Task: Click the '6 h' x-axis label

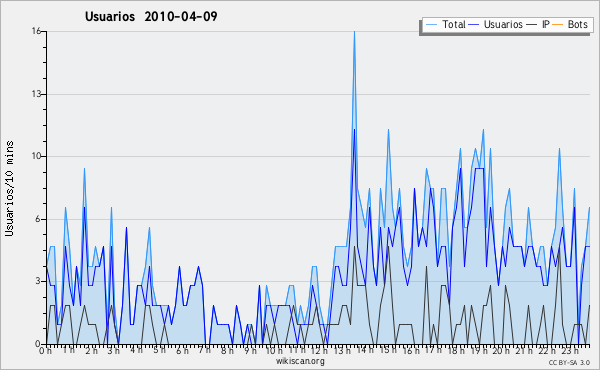Action: click(x=182, y=351)
